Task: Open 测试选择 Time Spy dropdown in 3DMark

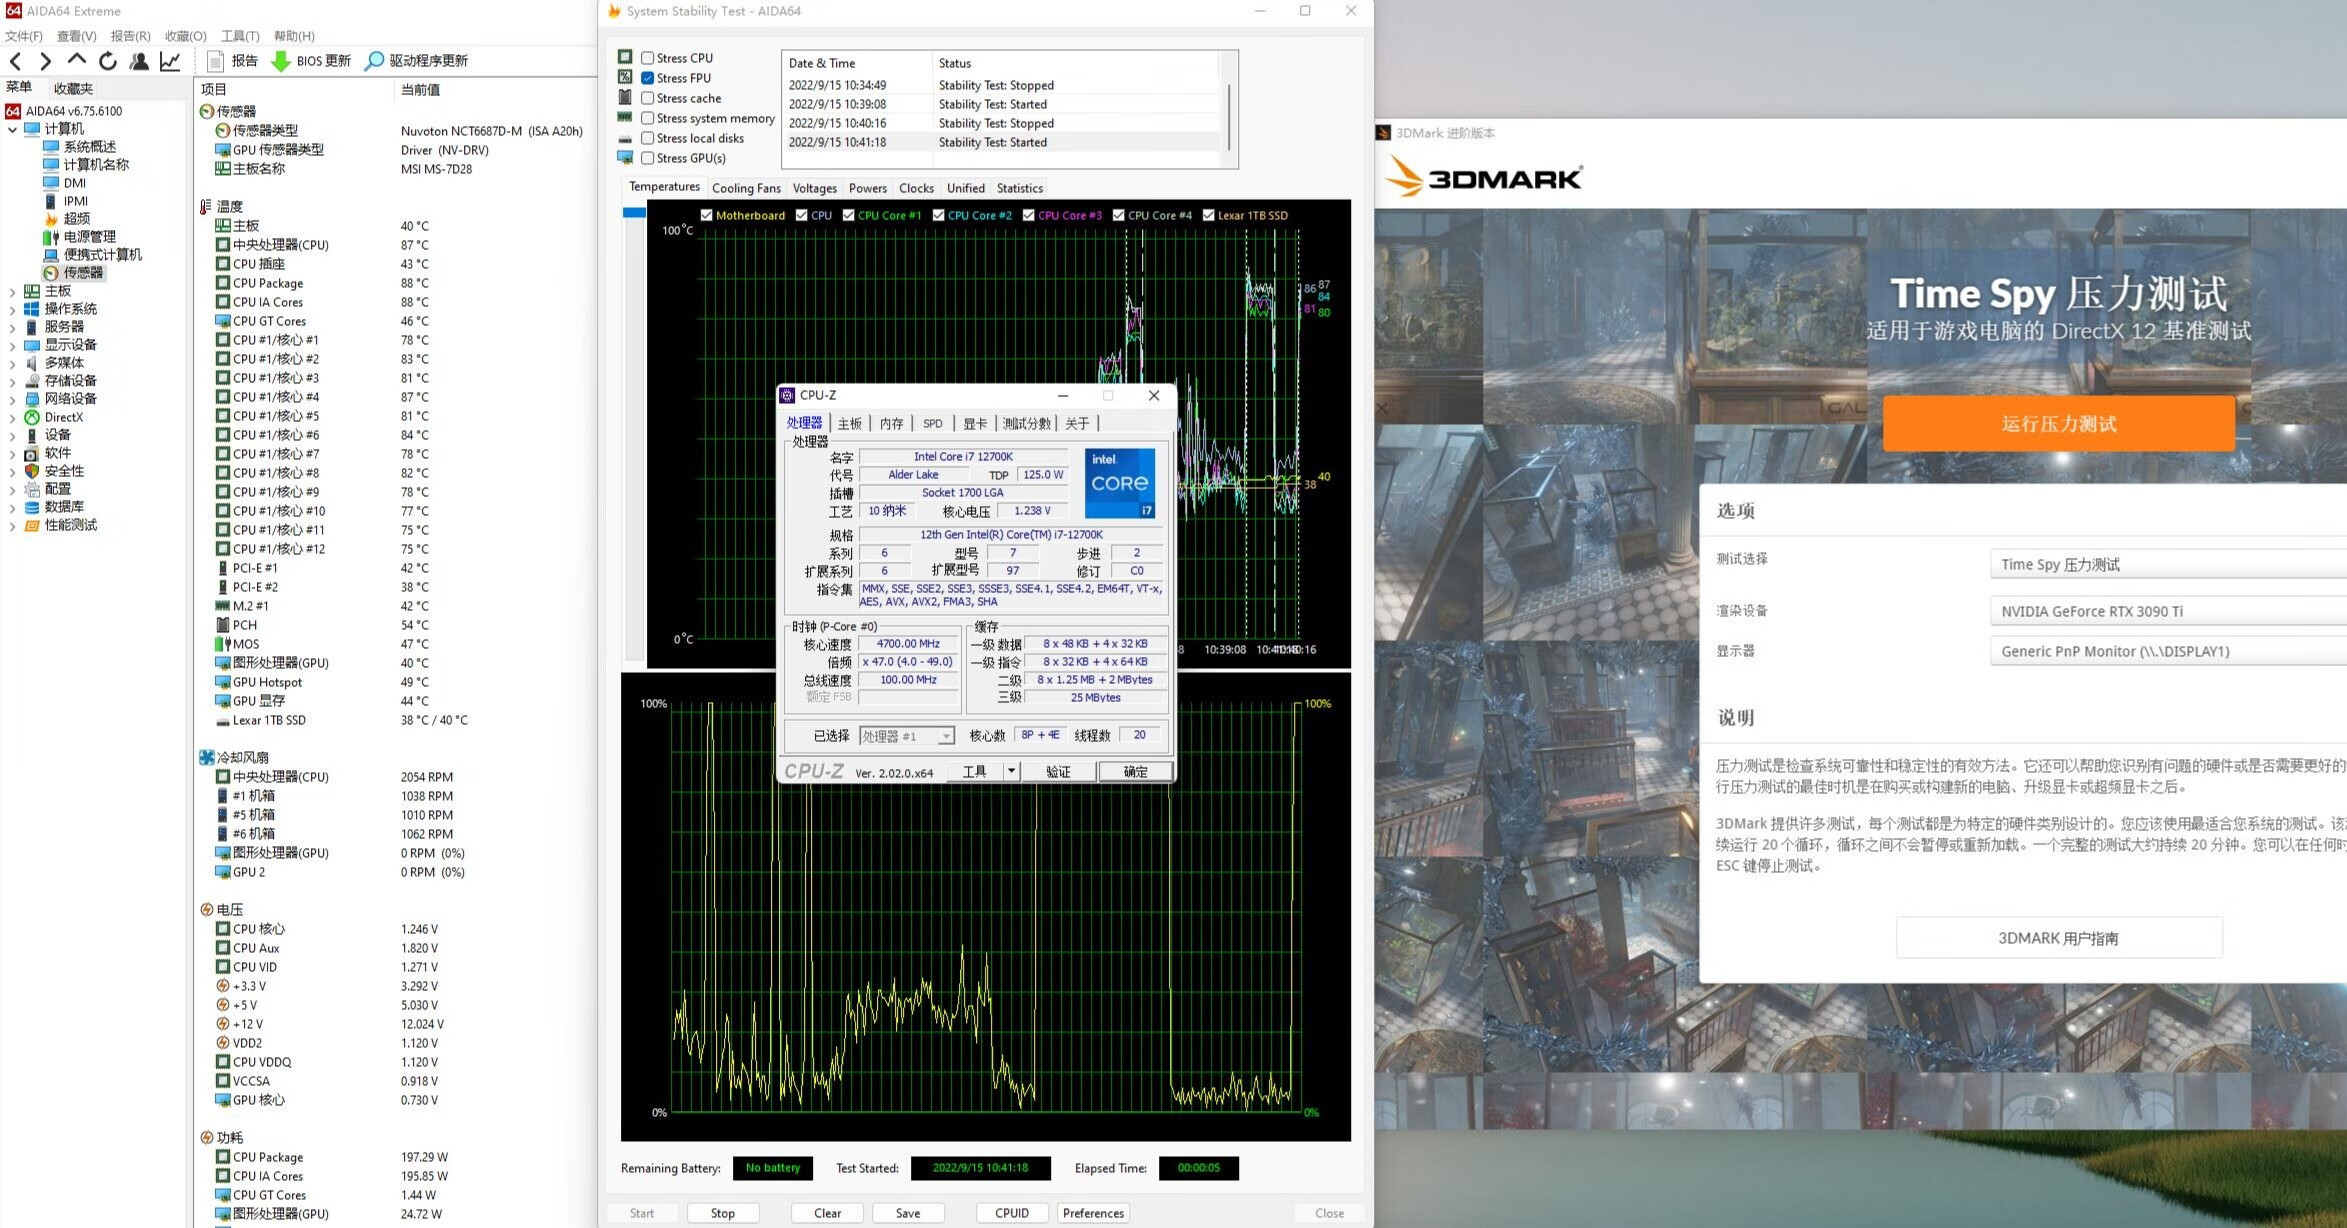Action: tap(2168, 564)
